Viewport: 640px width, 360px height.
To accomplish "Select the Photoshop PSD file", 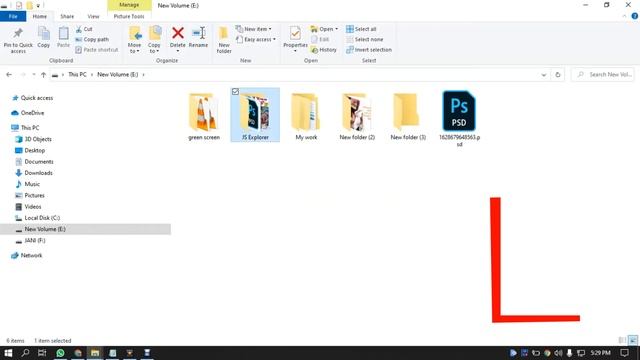I will 459,118.
